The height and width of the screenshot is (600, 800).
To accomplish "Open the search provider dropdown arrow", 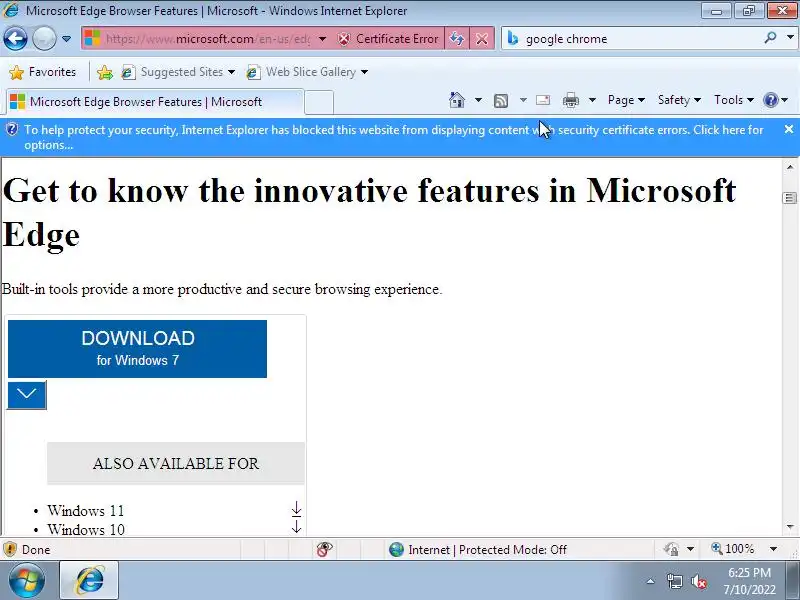I will (x=790, y=37).
